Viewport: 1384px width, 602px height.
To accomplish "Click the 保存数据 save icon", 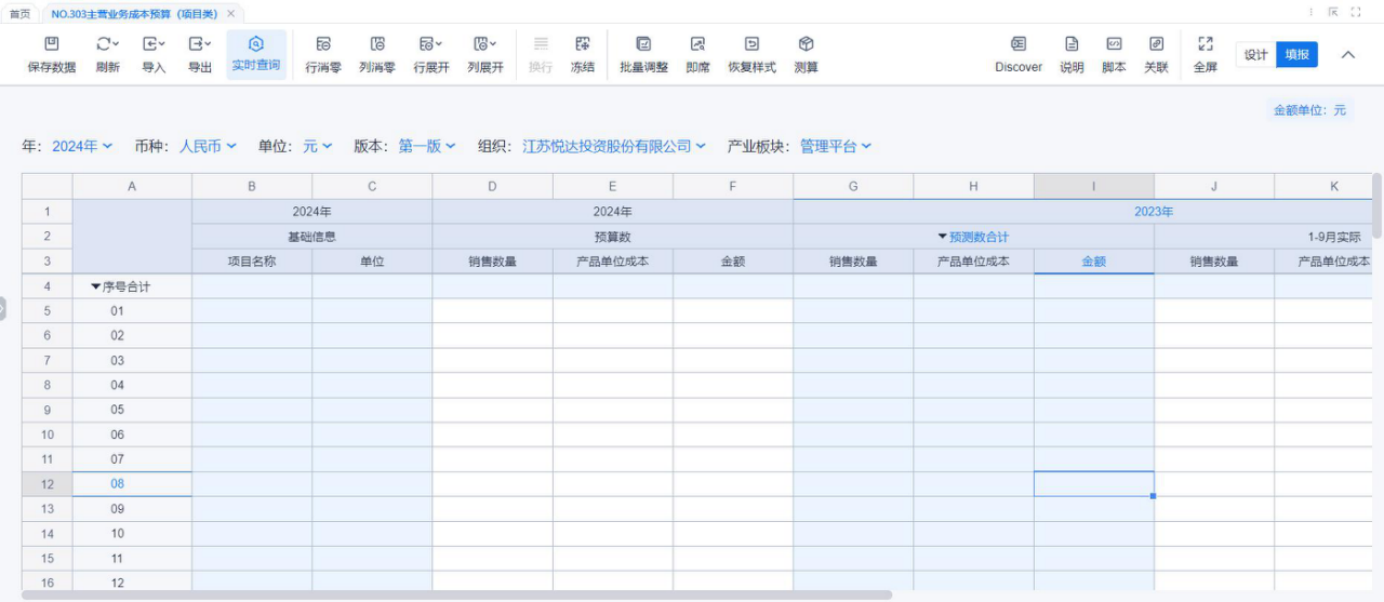I will 51,45.
